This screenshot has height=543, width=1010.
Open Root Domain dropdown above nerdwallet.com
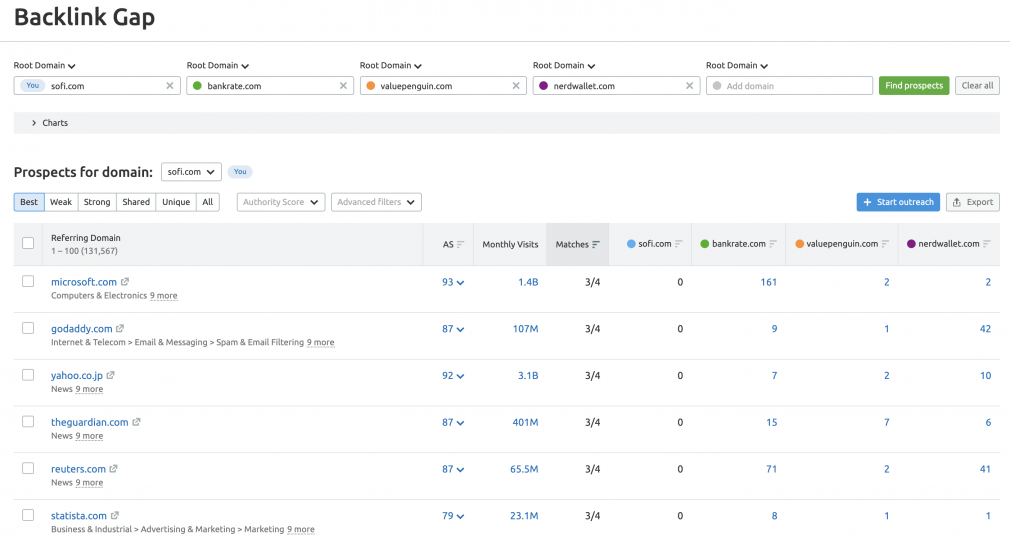click(564, 66)
